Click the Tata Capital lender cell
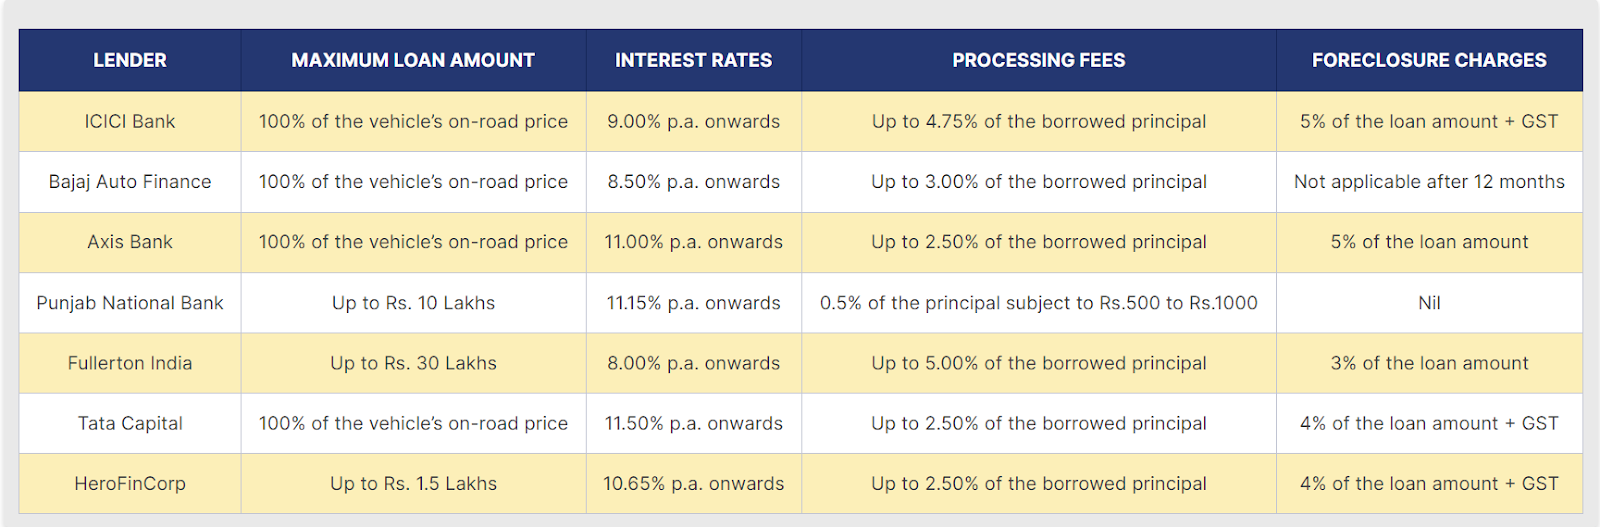Image resolution: width=1600 pixels, height=527 pixels. coord(130,423)
